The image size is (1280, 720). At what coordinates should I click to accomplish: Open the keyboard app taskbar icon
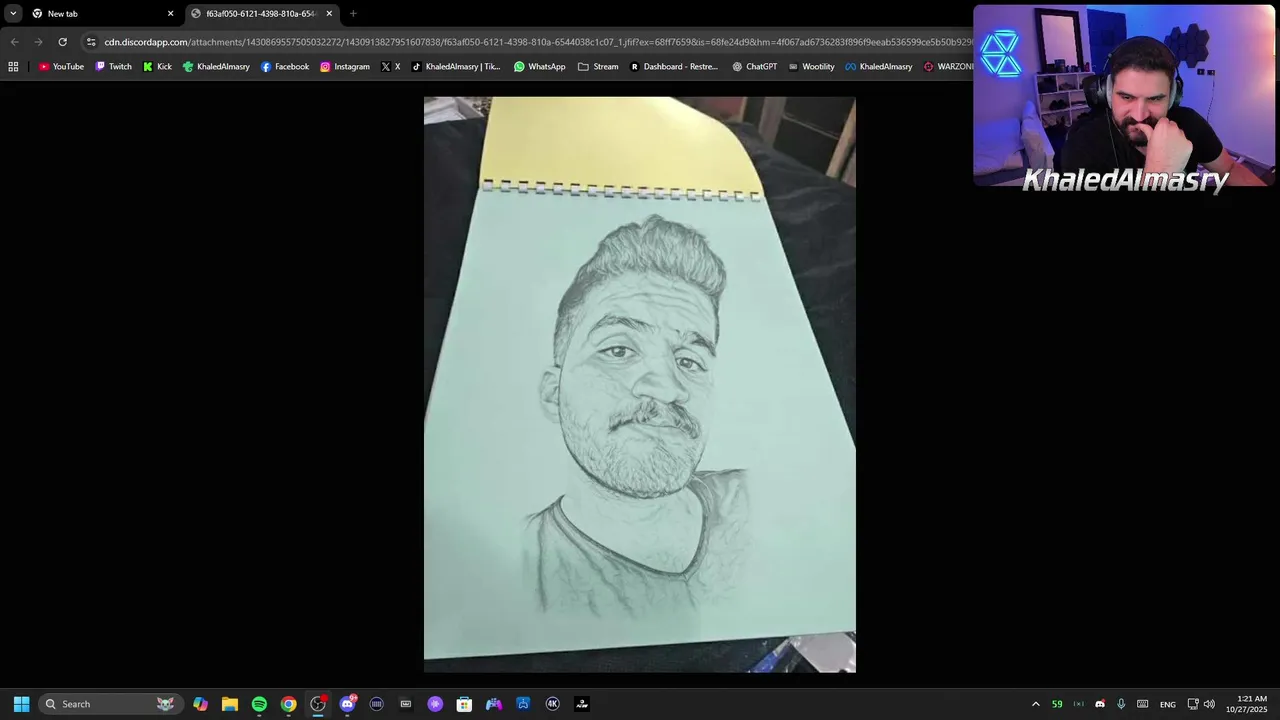405,704
